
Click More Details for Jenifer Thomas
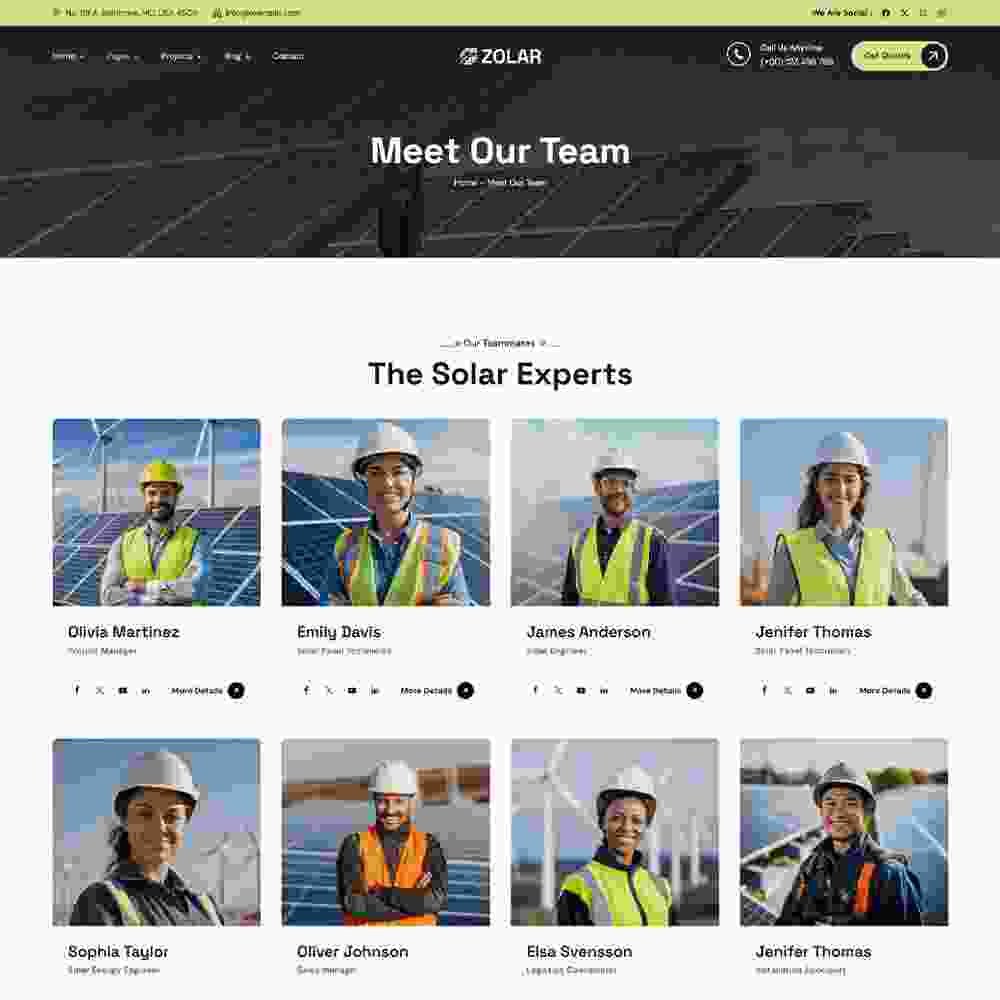pyautogui.click(x=895, y=690)
